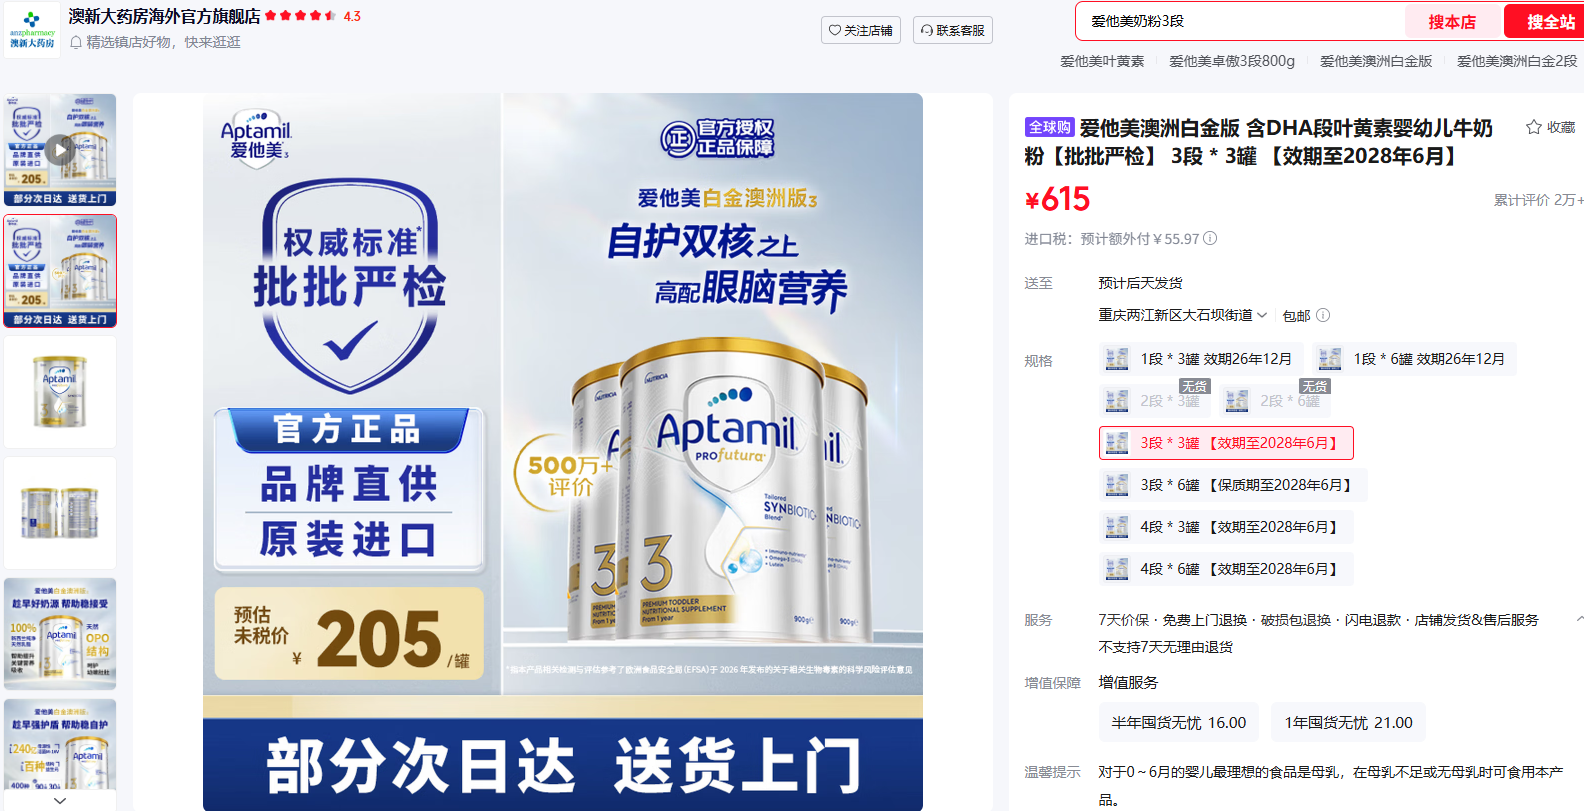The image size is (1584, 811).
Task: Click the anzpharmacy store logo
Action: coord(32,30)
